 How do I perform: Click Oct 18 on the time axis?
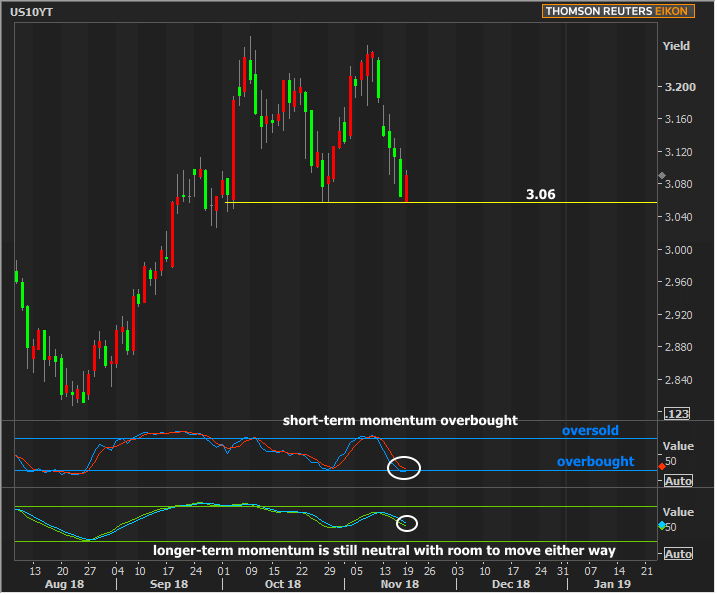coord(282,583)
